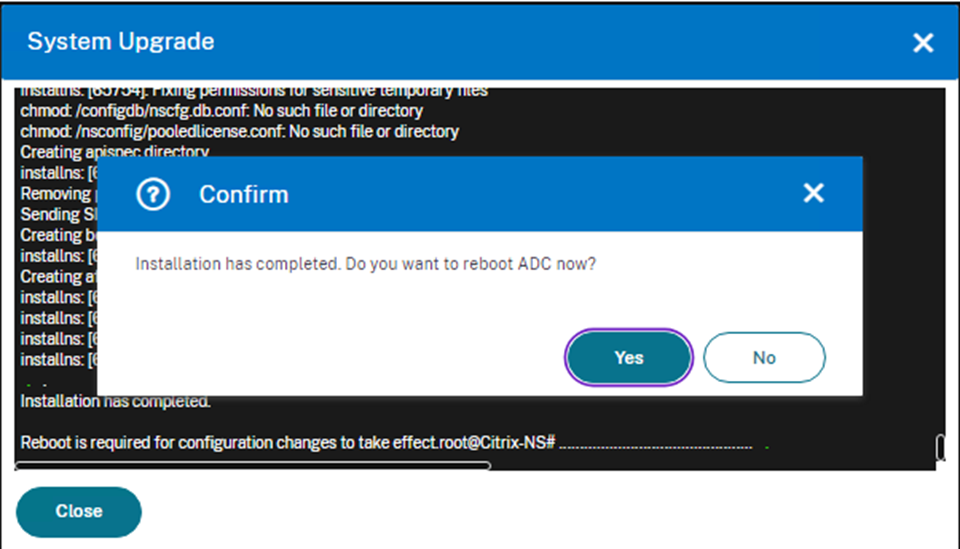Click the Confirm dialog title text

click(x=243, y=194)
